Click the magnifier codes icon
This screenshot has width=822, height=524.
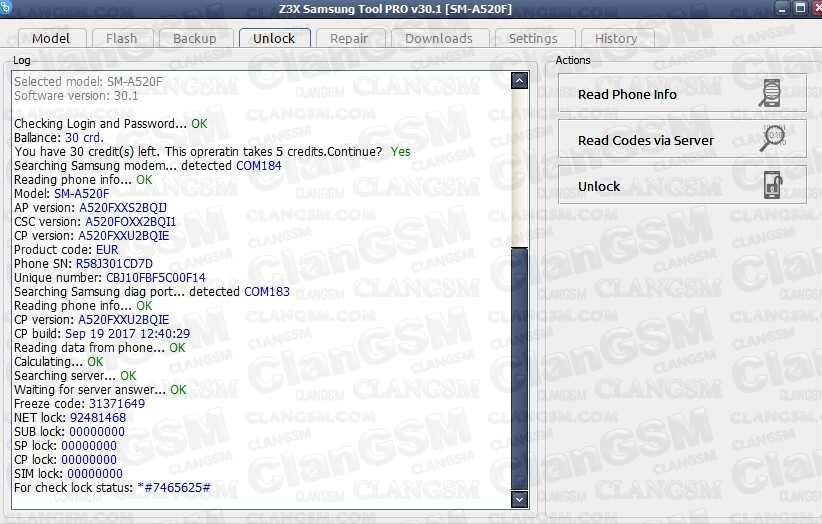[x=773, y=138]
